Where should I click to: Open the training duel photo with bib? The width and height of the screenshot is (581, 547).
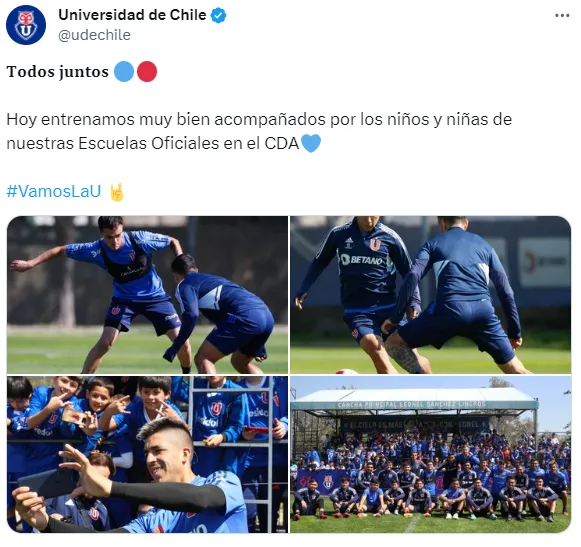[147, 295]
